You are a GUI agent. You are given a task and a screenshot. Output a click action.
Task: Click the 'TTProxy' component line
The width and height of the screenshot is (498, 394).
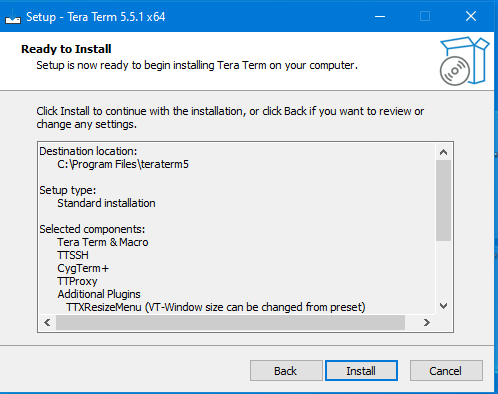click(77, 281)
